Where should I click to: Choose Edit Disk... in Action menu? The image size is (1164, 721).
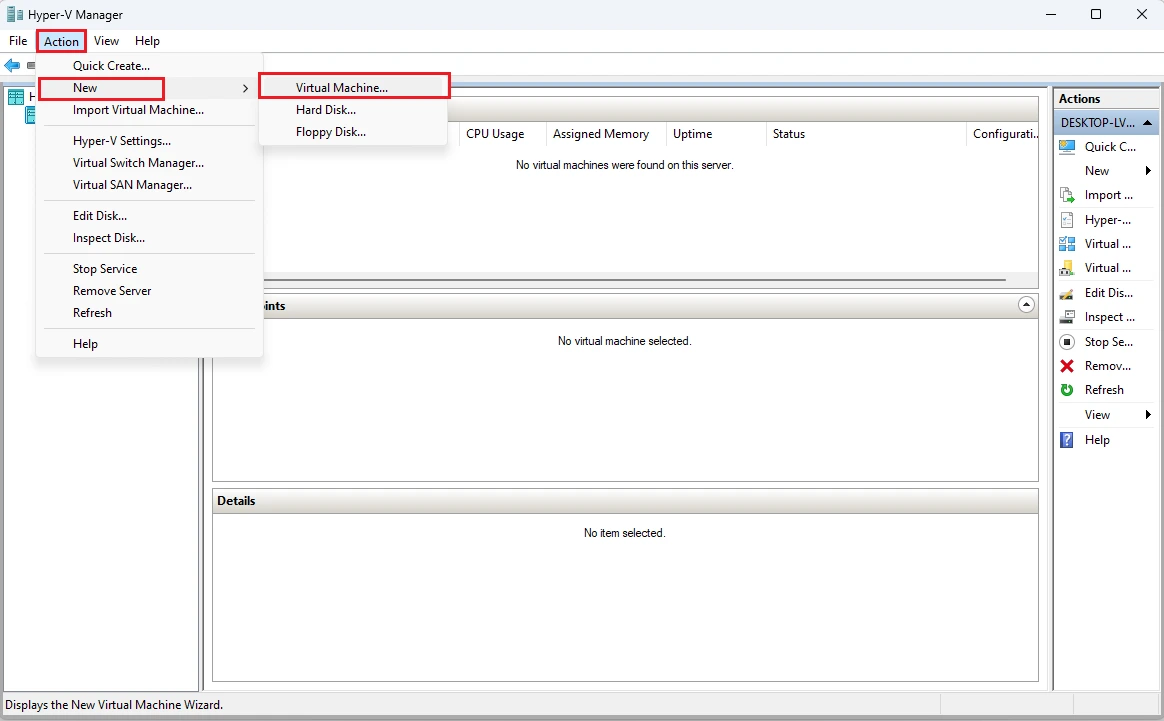pos(149,215)
